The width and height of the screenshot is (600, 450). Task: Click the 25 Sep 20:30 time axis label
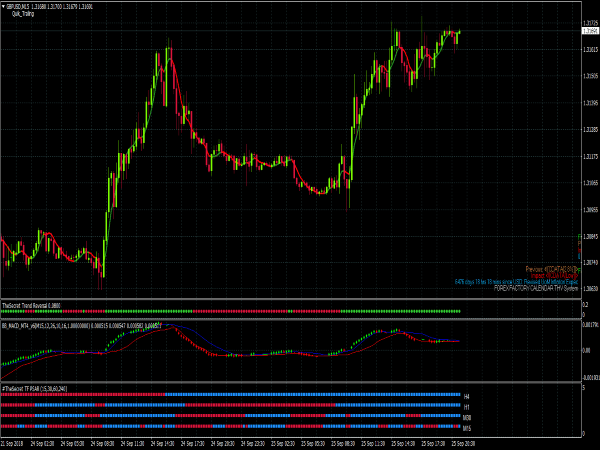pos(463,443)
